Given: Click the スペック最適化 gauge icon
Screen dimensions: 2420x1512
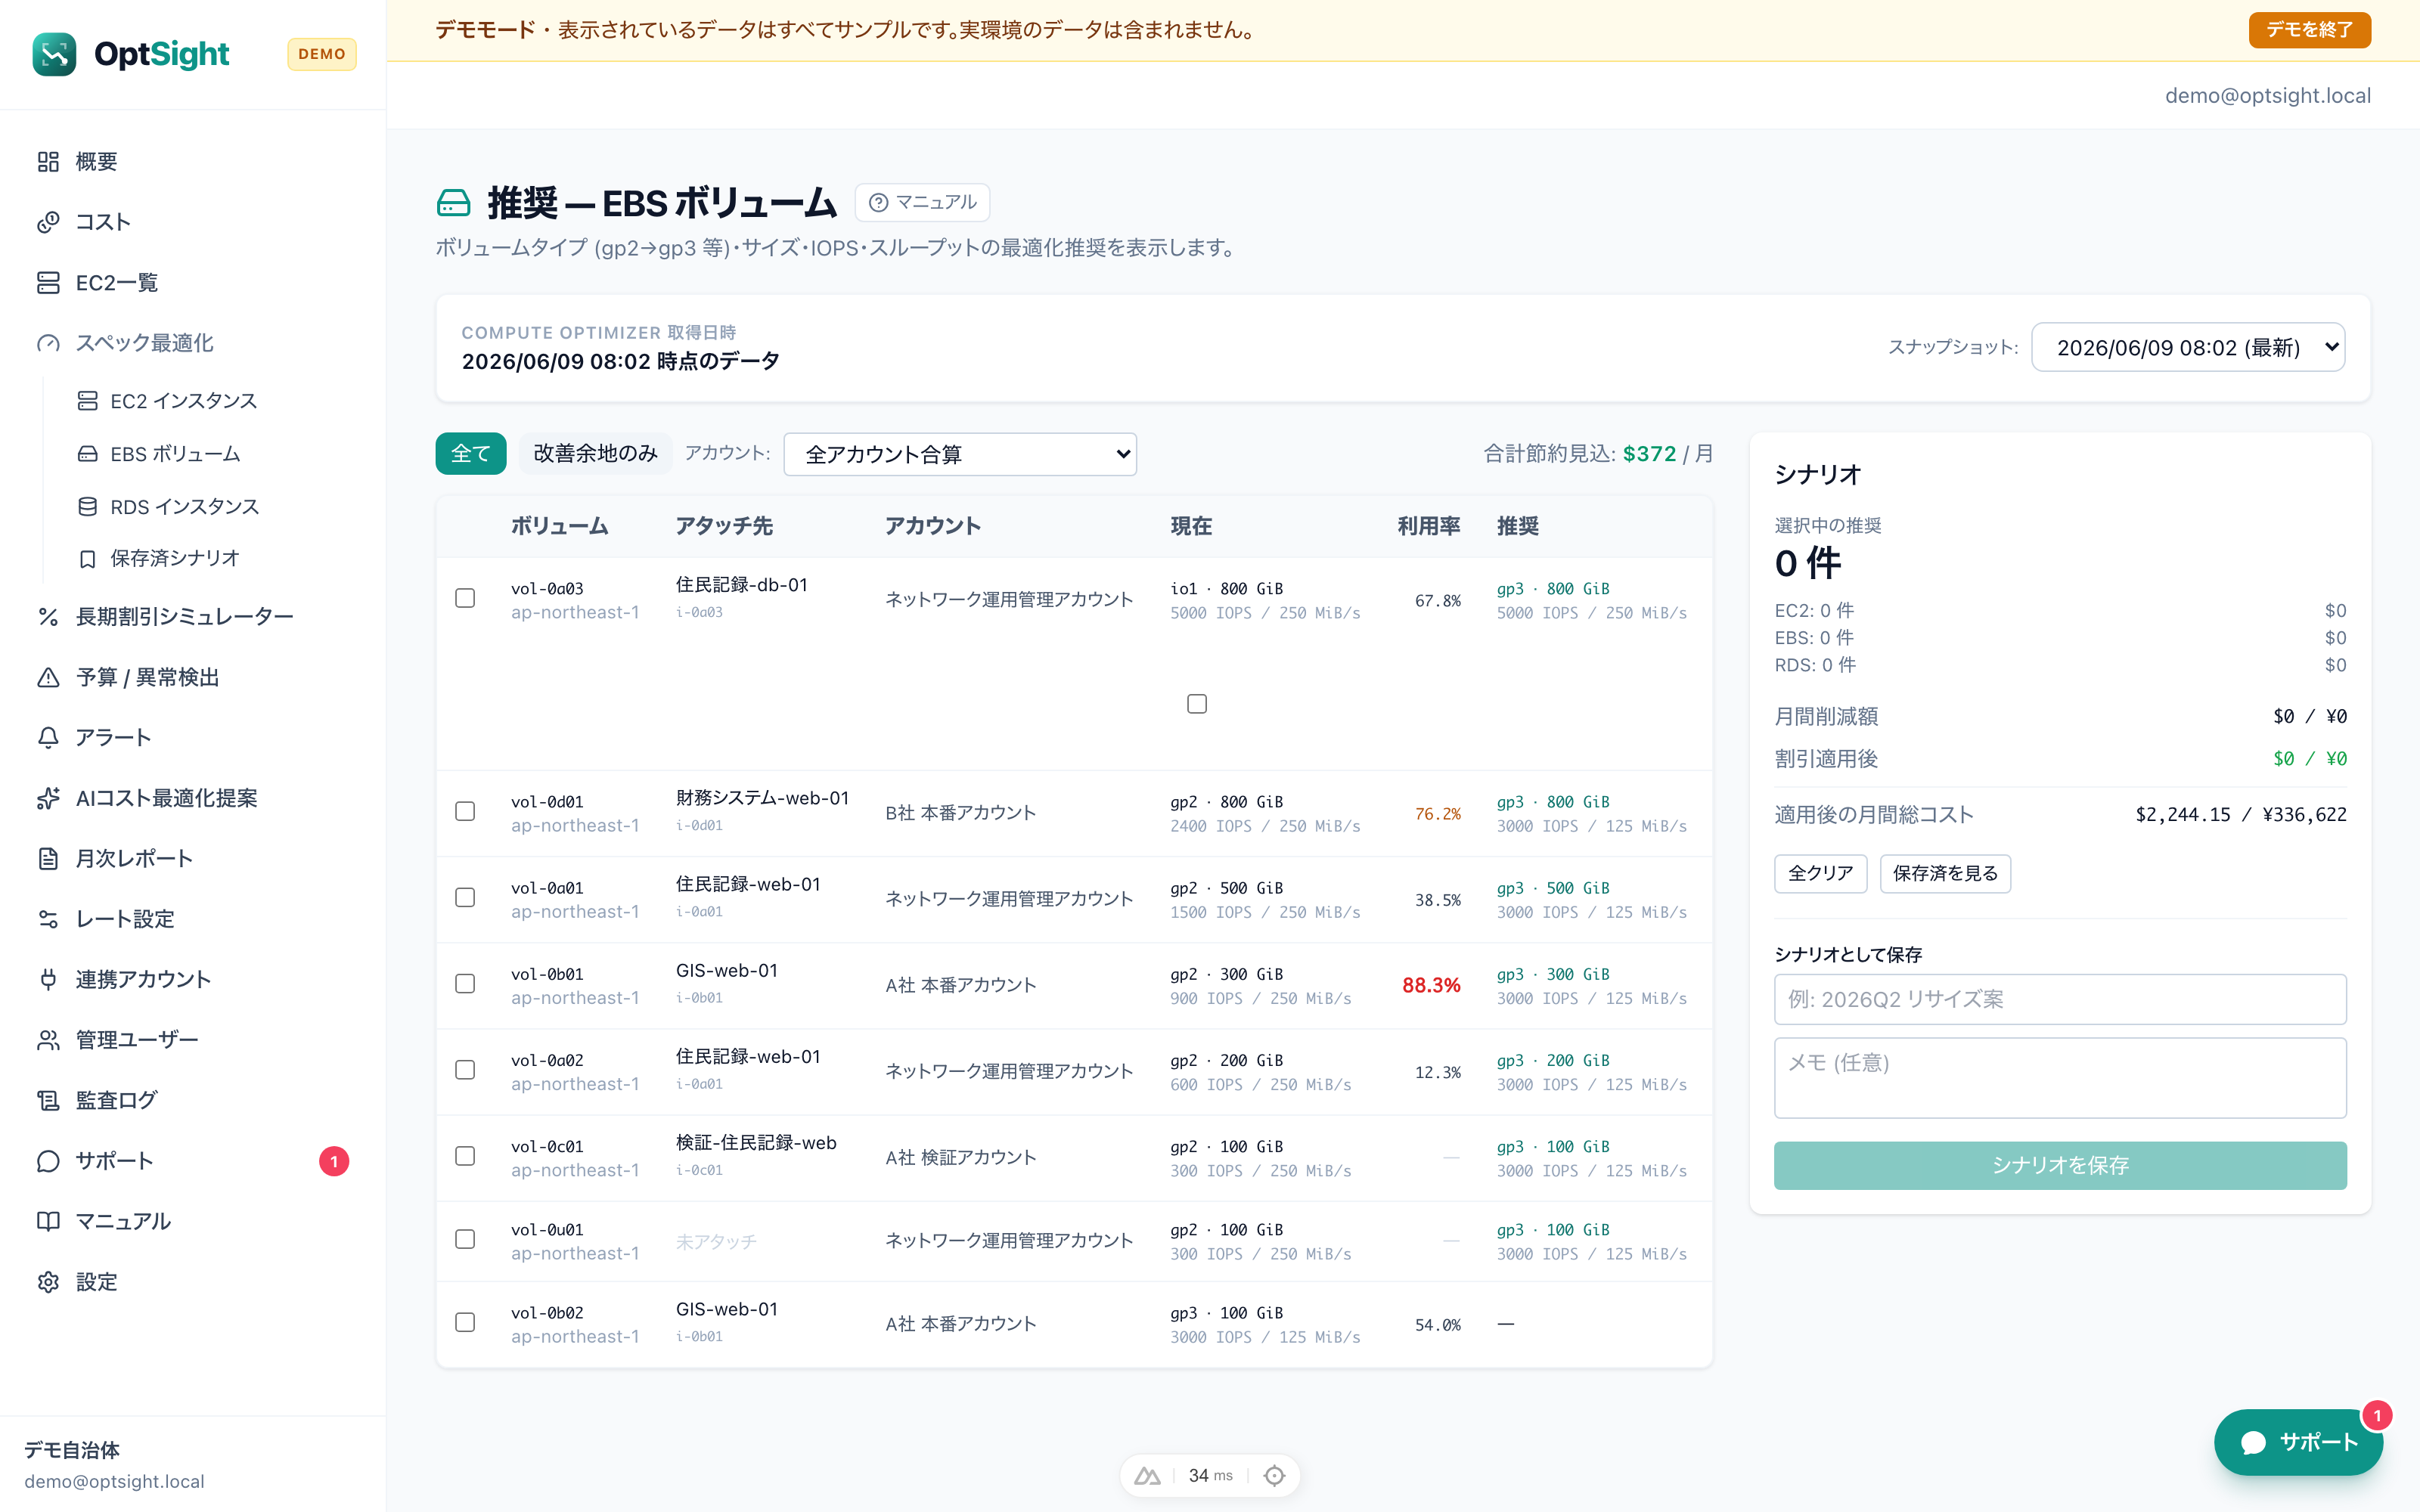Looking at the screenshot, I should (48, 343).
